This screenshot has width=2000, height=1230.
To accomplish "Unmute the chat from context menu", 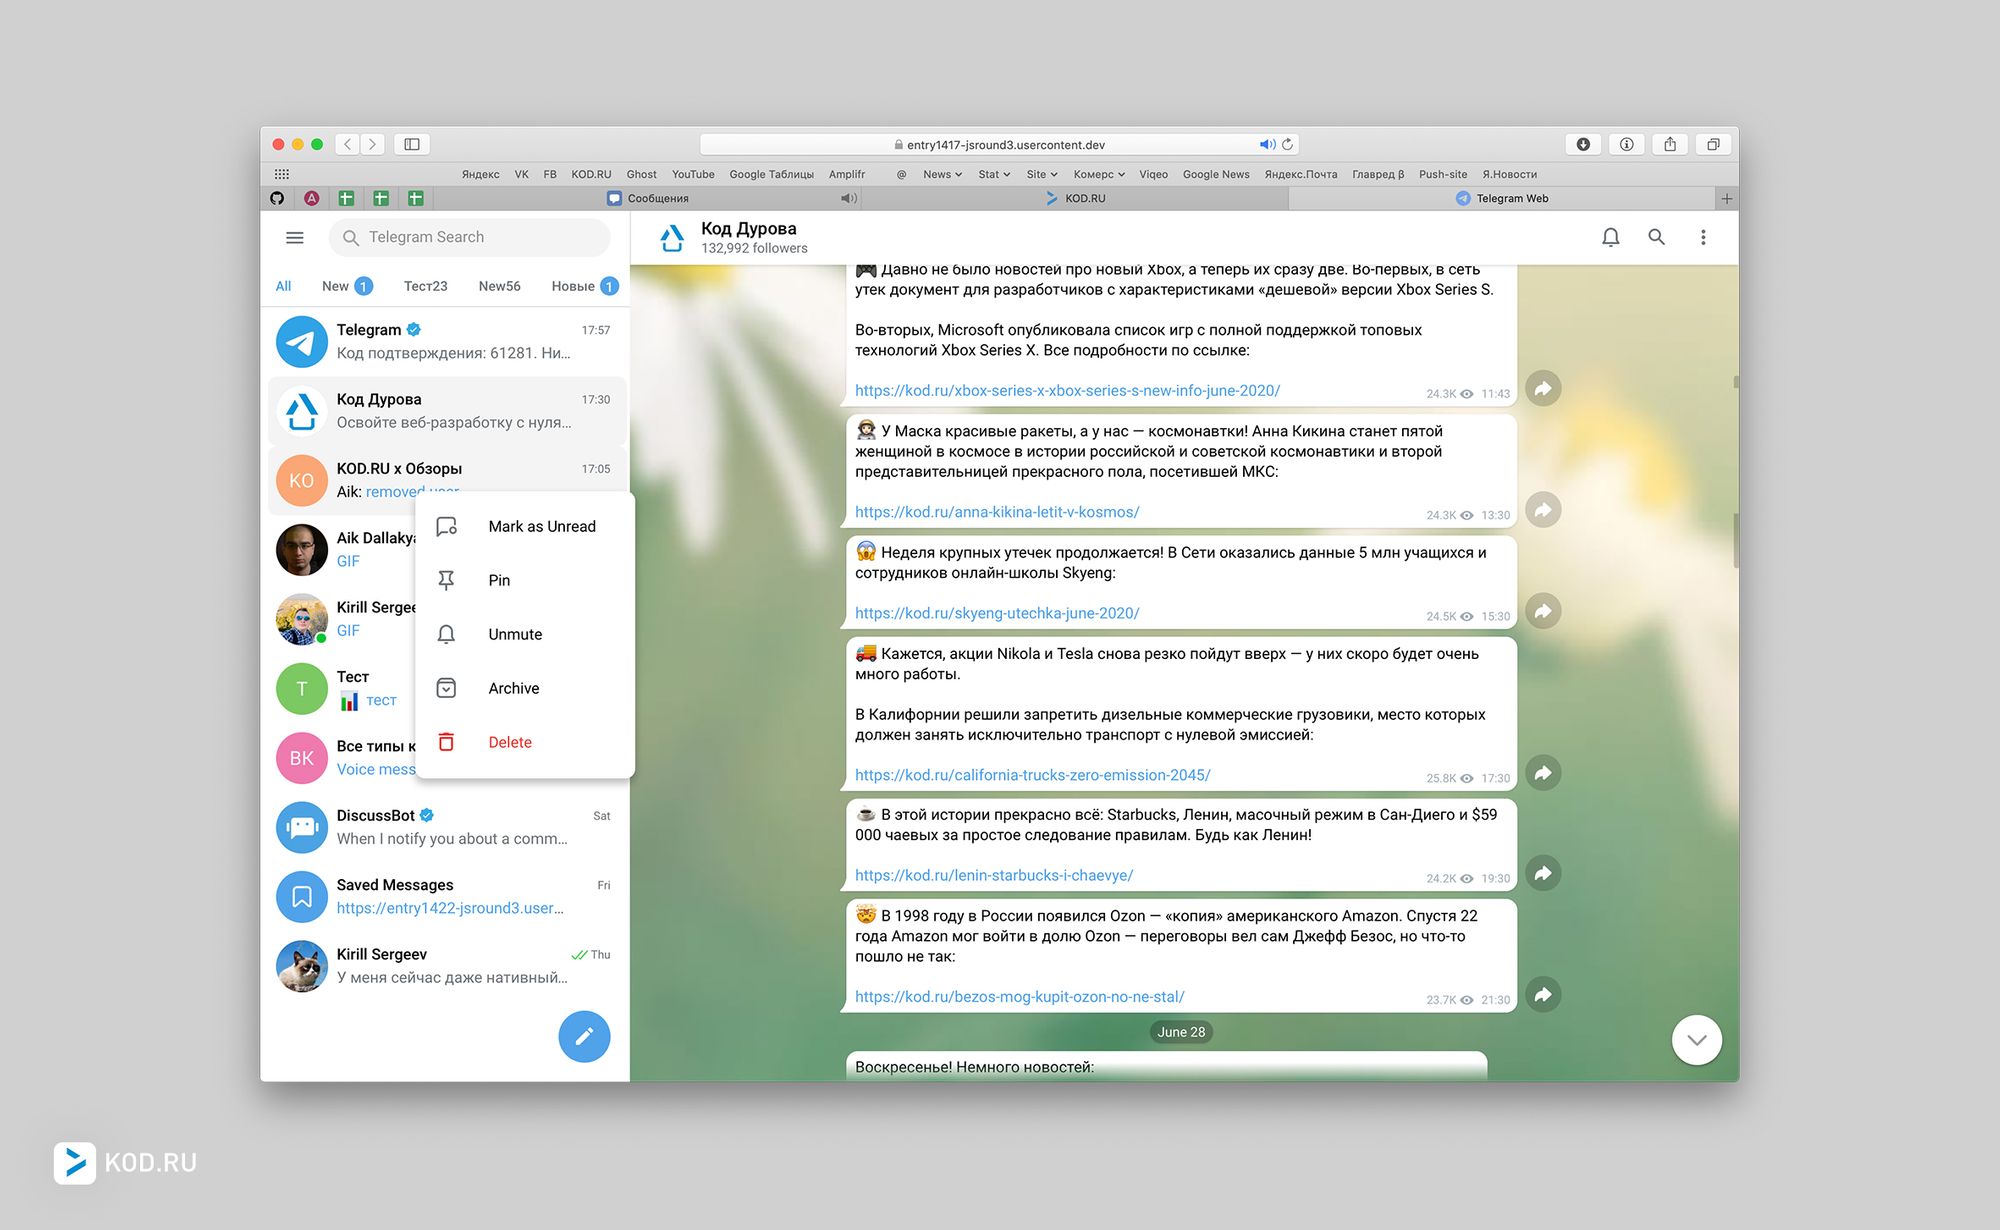I will (x=515, y=634).
